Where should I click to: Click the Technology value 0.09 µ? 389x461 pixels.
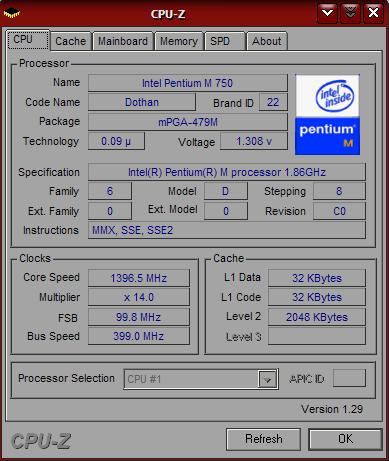tap(116, 141)
